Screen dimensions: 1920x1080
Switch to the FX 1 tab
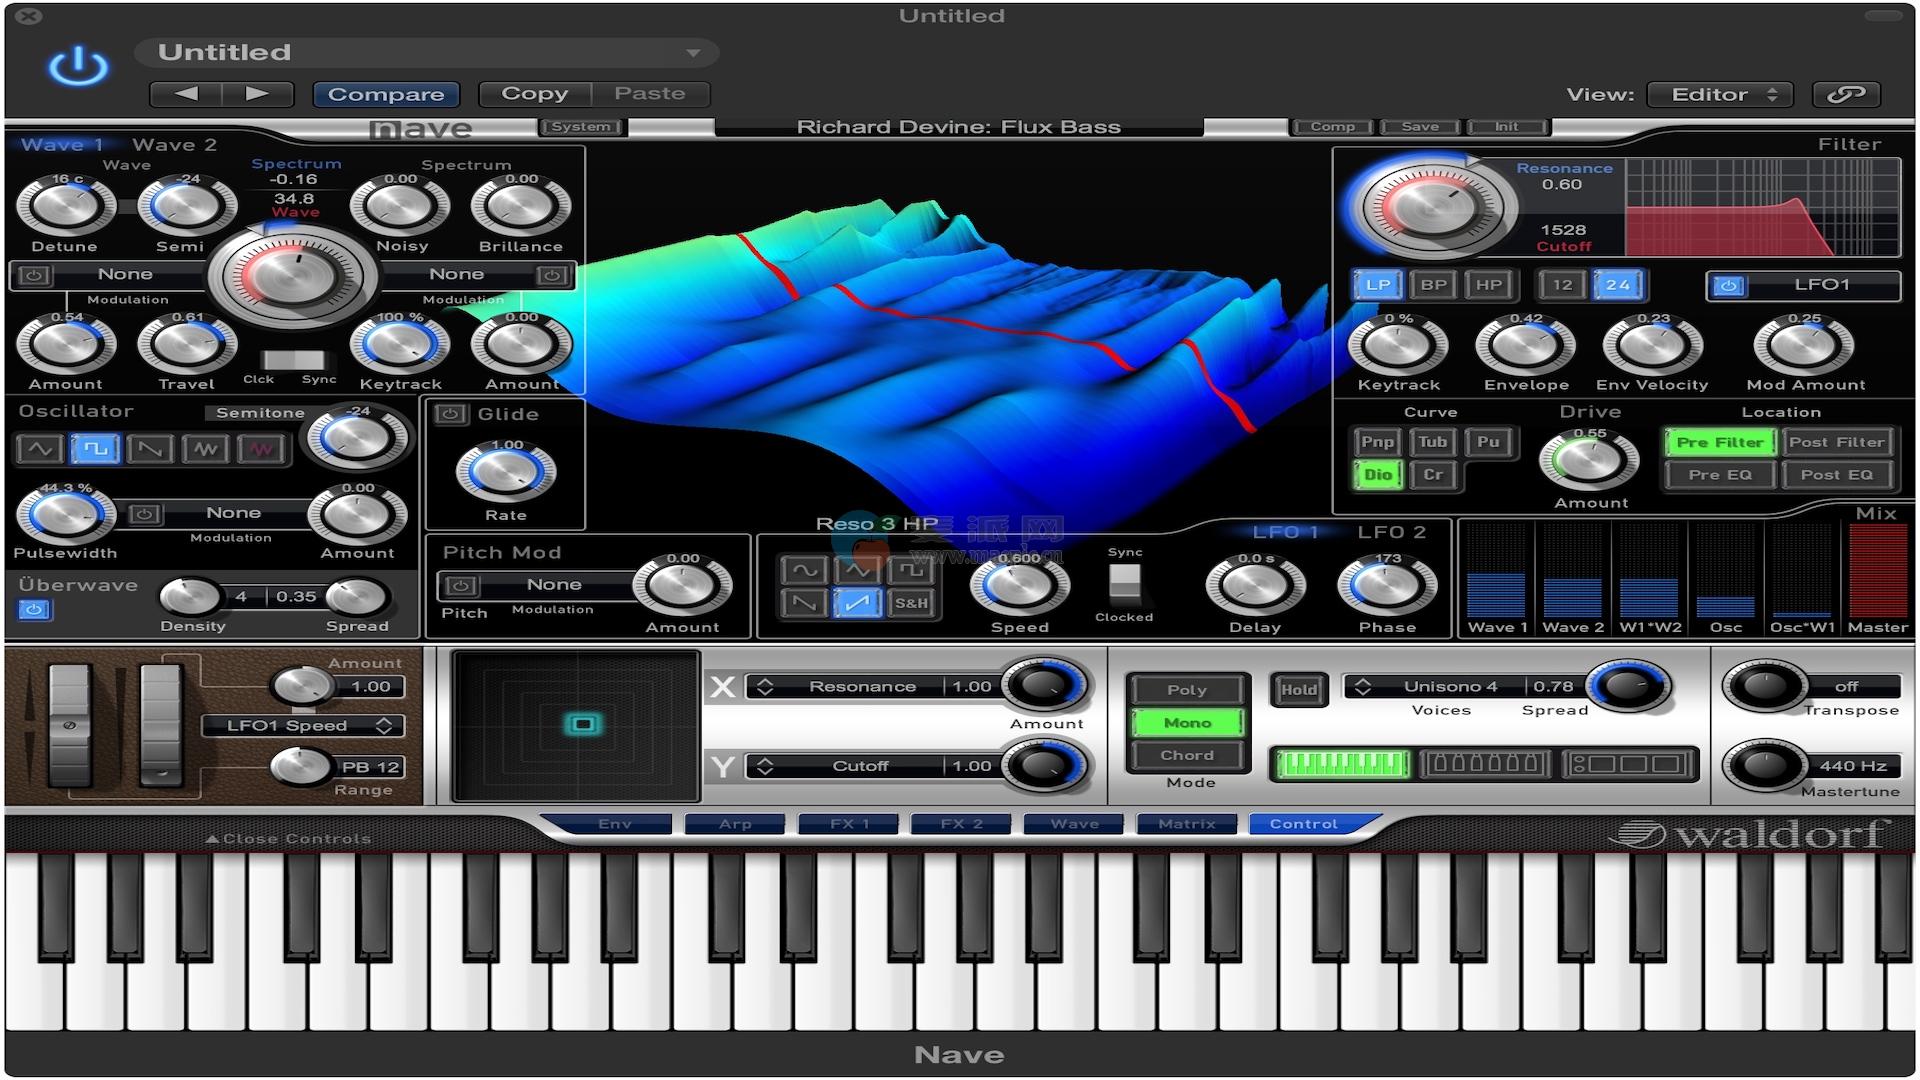coord(850,824)
